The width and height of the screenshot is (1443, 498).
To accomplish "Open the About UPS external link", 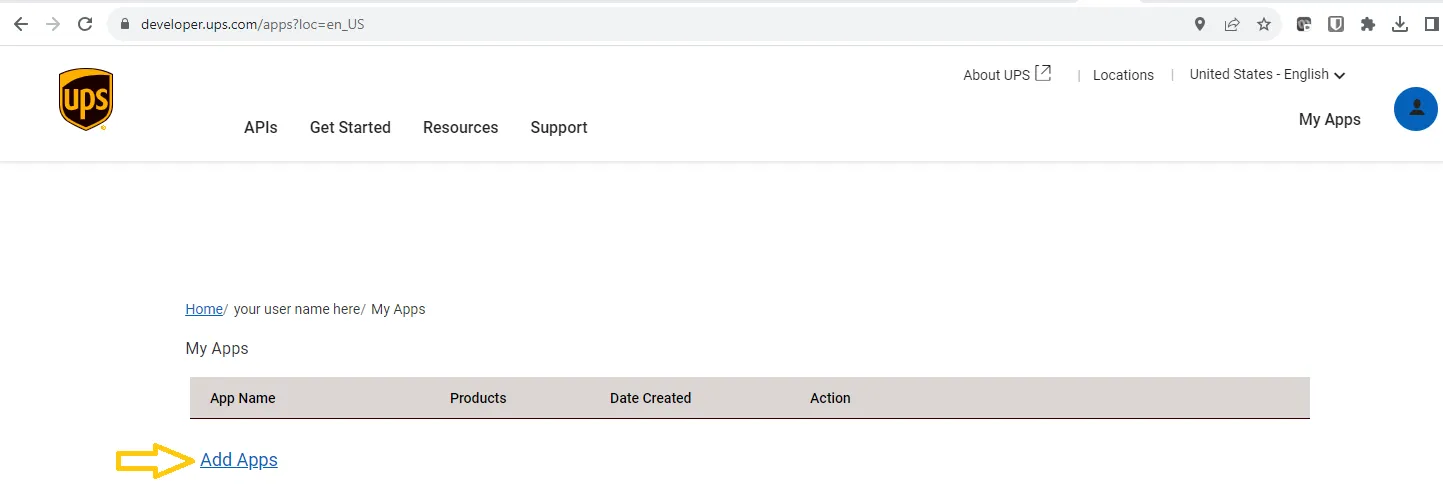I will (x=1006, y=74).
